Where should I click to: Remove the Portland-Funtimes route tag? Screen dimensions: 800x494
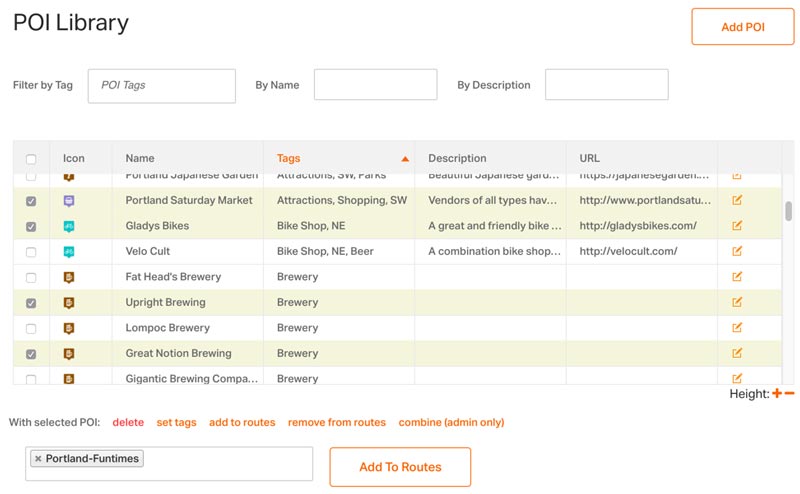point(38,459)
